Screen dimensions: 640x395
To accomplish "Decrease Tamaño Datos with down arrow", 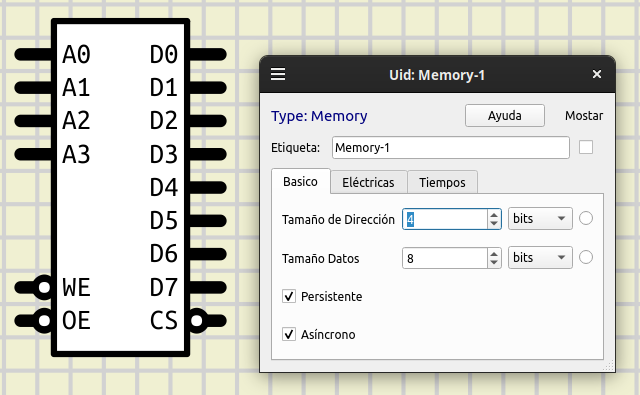I will [494, 262].
